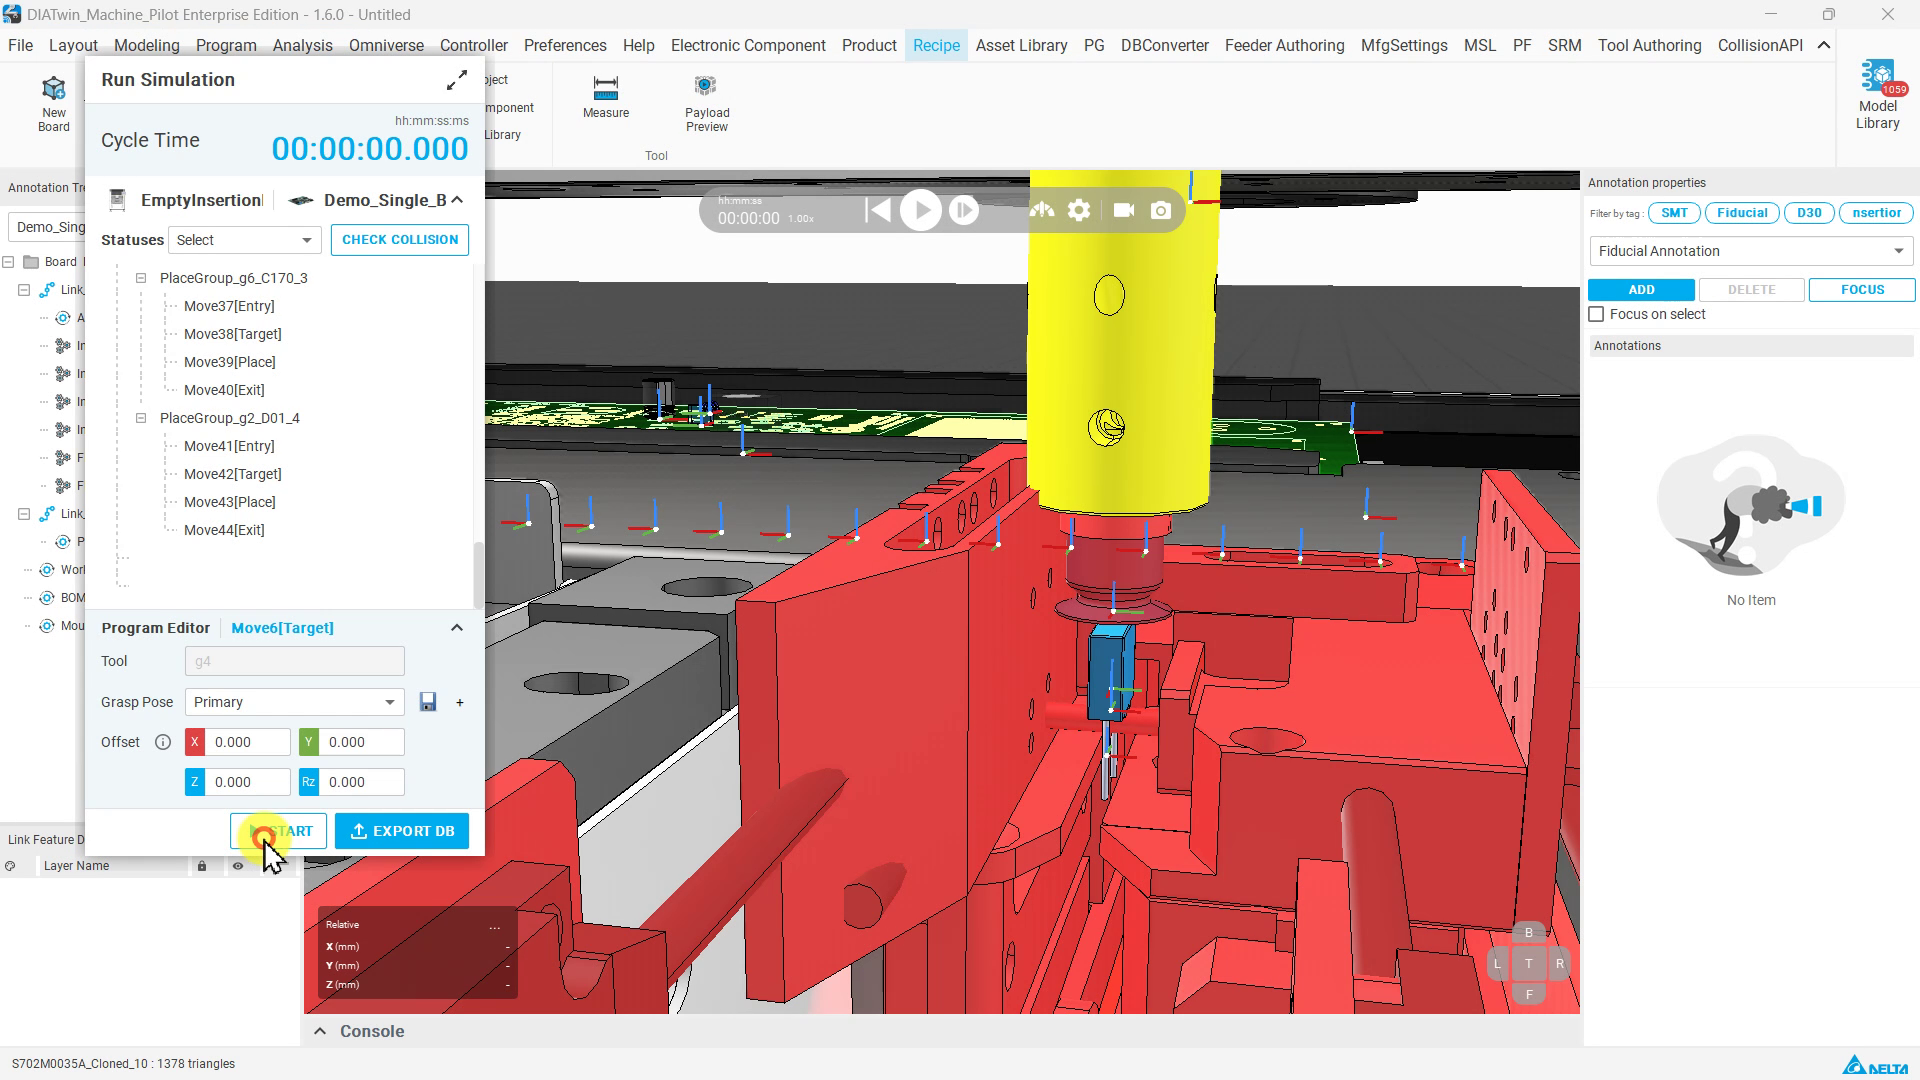Save the current grasp pose

(428, 702)
